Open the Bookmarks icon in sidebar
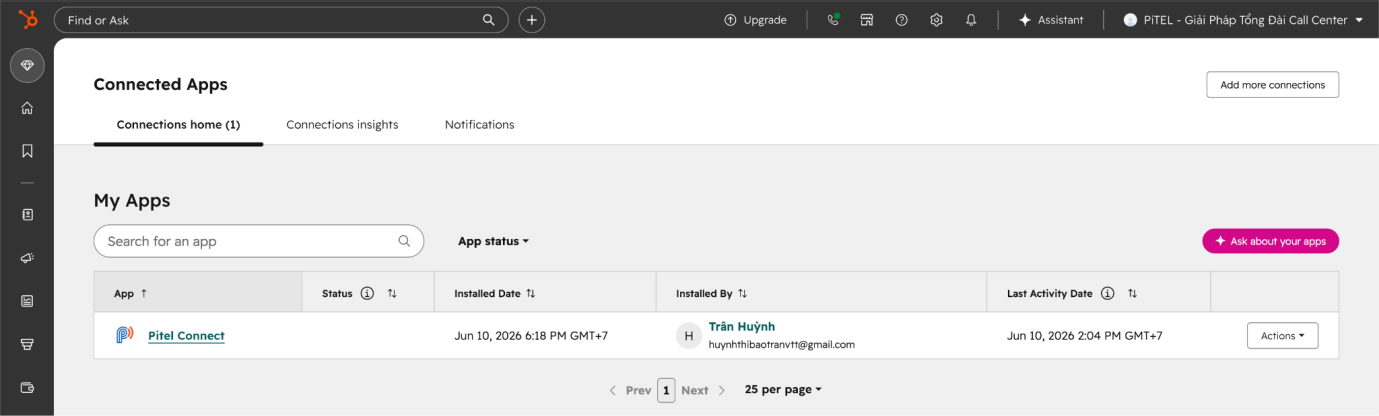The height and width of the screenshot is (416, 1379). pyautogui.click(x=27, y=151)
